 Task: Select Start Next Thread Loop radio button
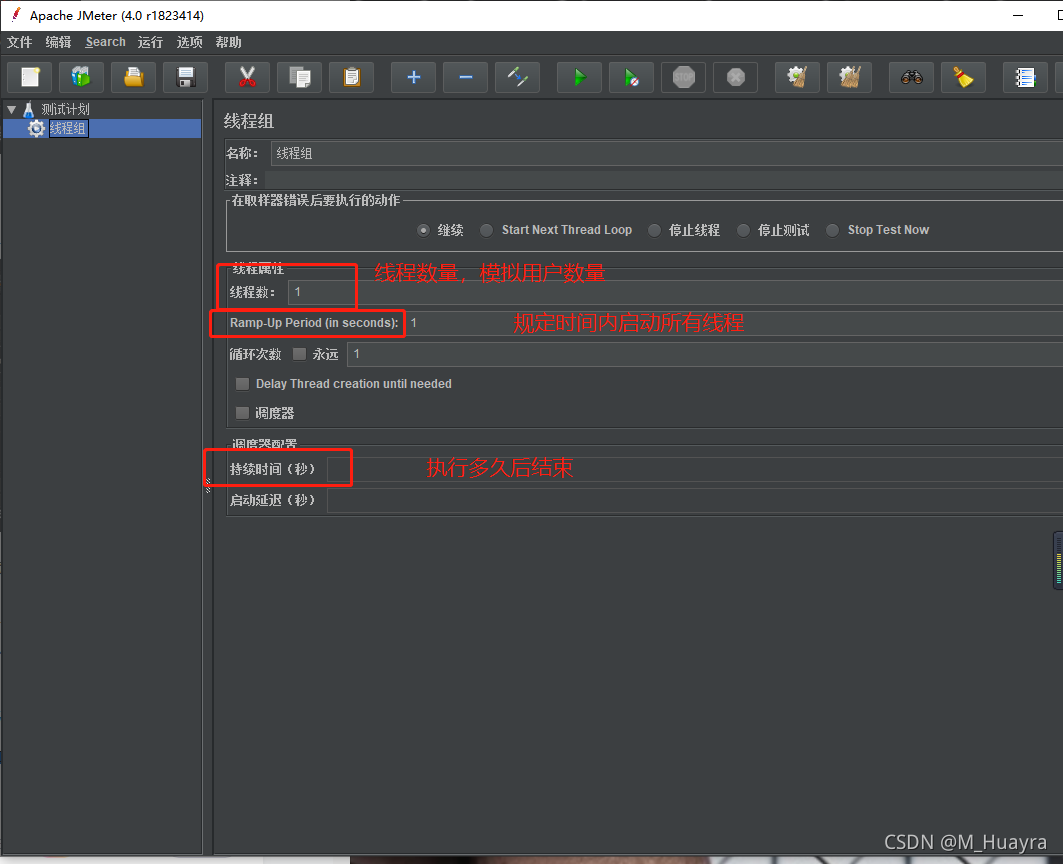[x=487, y=231]
